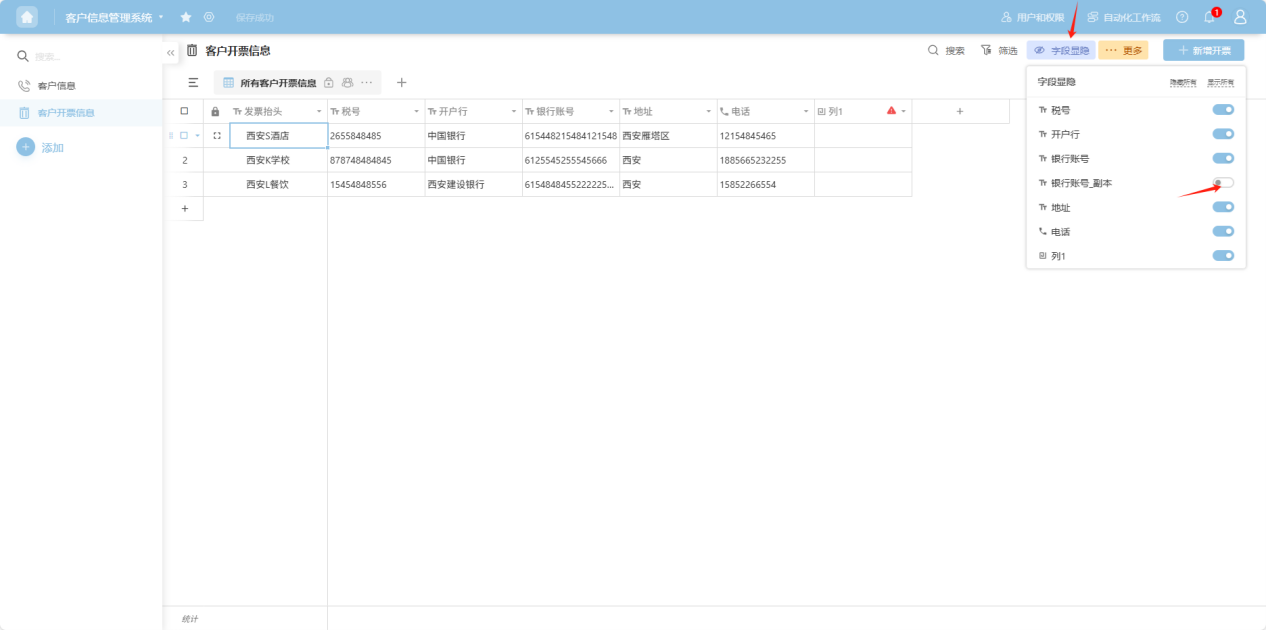Viewport: 1266px width, 630px height.
Task: Select 客户信息 in the left sidebar
Action: click(x=57, y=86)
